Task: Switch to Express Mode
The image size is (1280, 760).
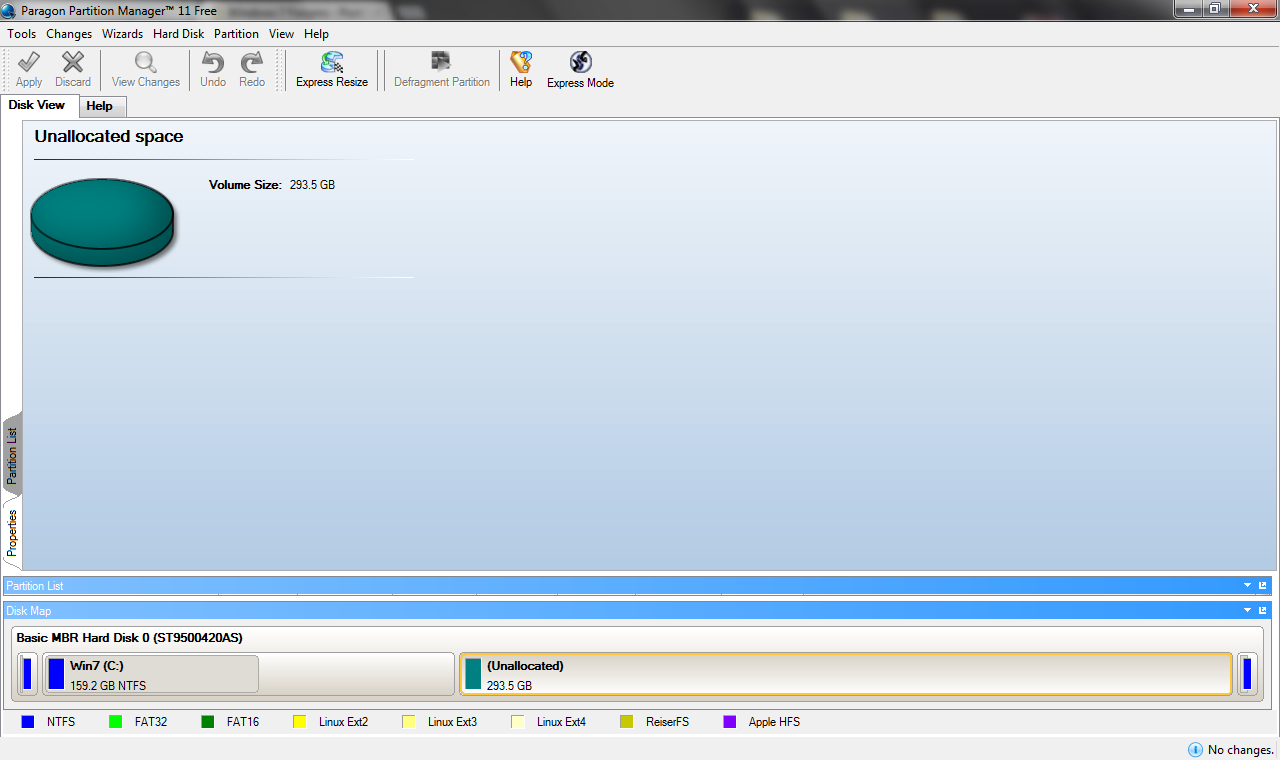Action: click(580, 70)
